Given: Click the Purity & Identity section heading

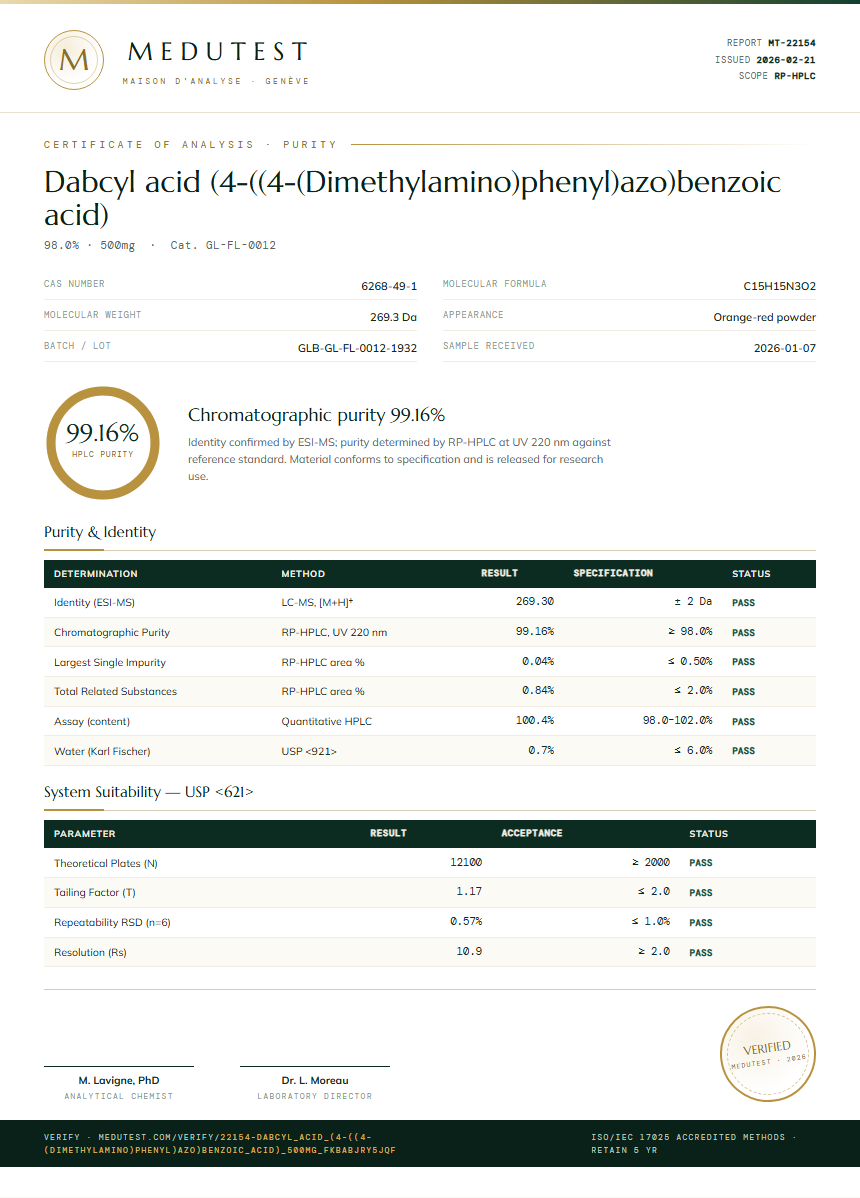Looking at the screenshot, I should click(100, 532).
